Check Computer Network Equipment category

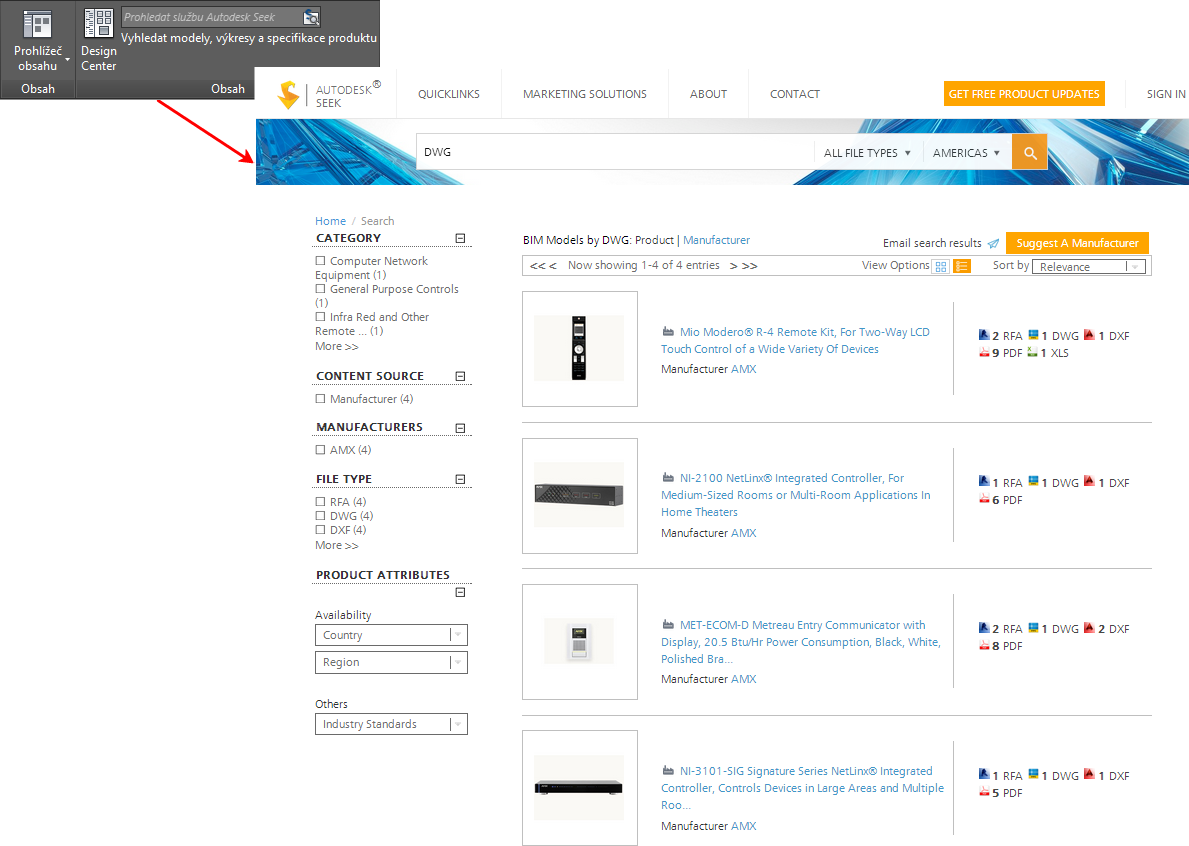point(320,261)
